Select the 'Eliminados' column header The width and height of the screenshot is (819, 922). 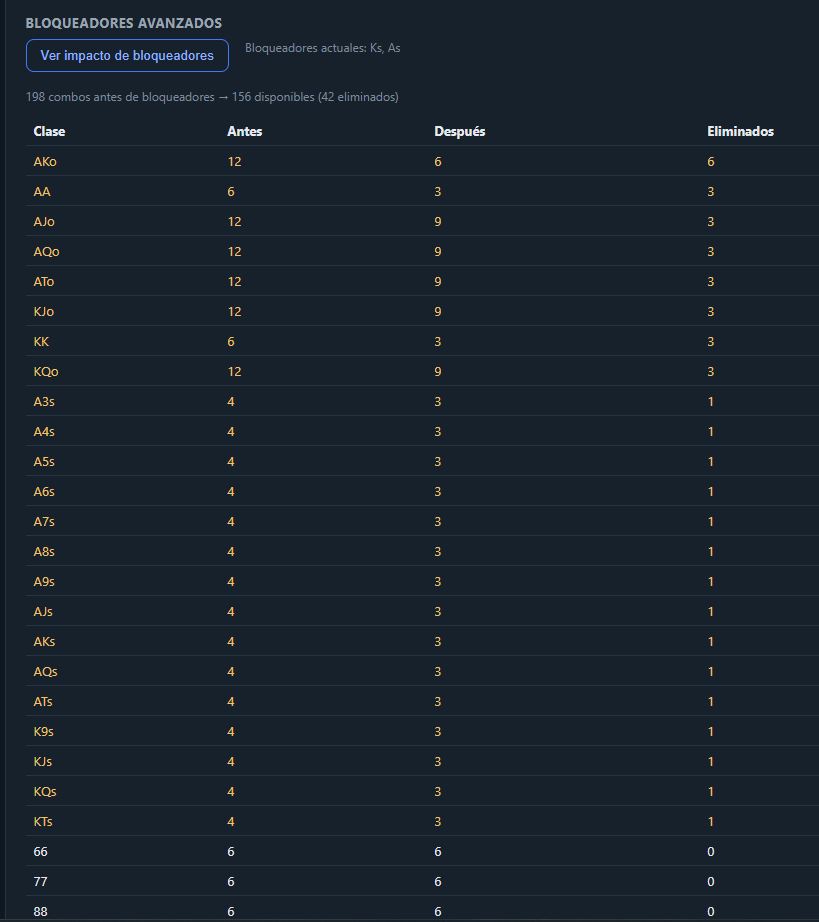pyautogui.click(x=740, y=131)
